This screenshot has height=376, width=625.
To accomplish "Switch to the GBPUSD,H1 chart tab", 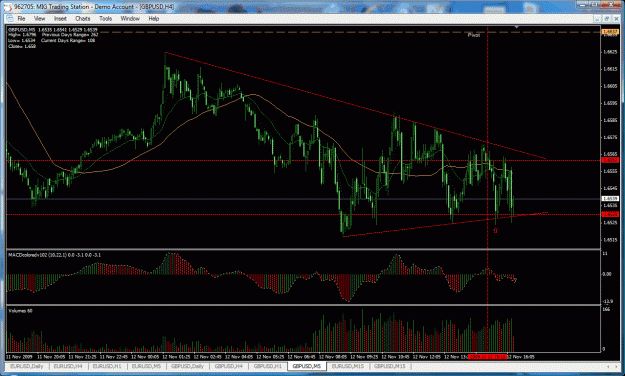I will click(x=267, y=366).
